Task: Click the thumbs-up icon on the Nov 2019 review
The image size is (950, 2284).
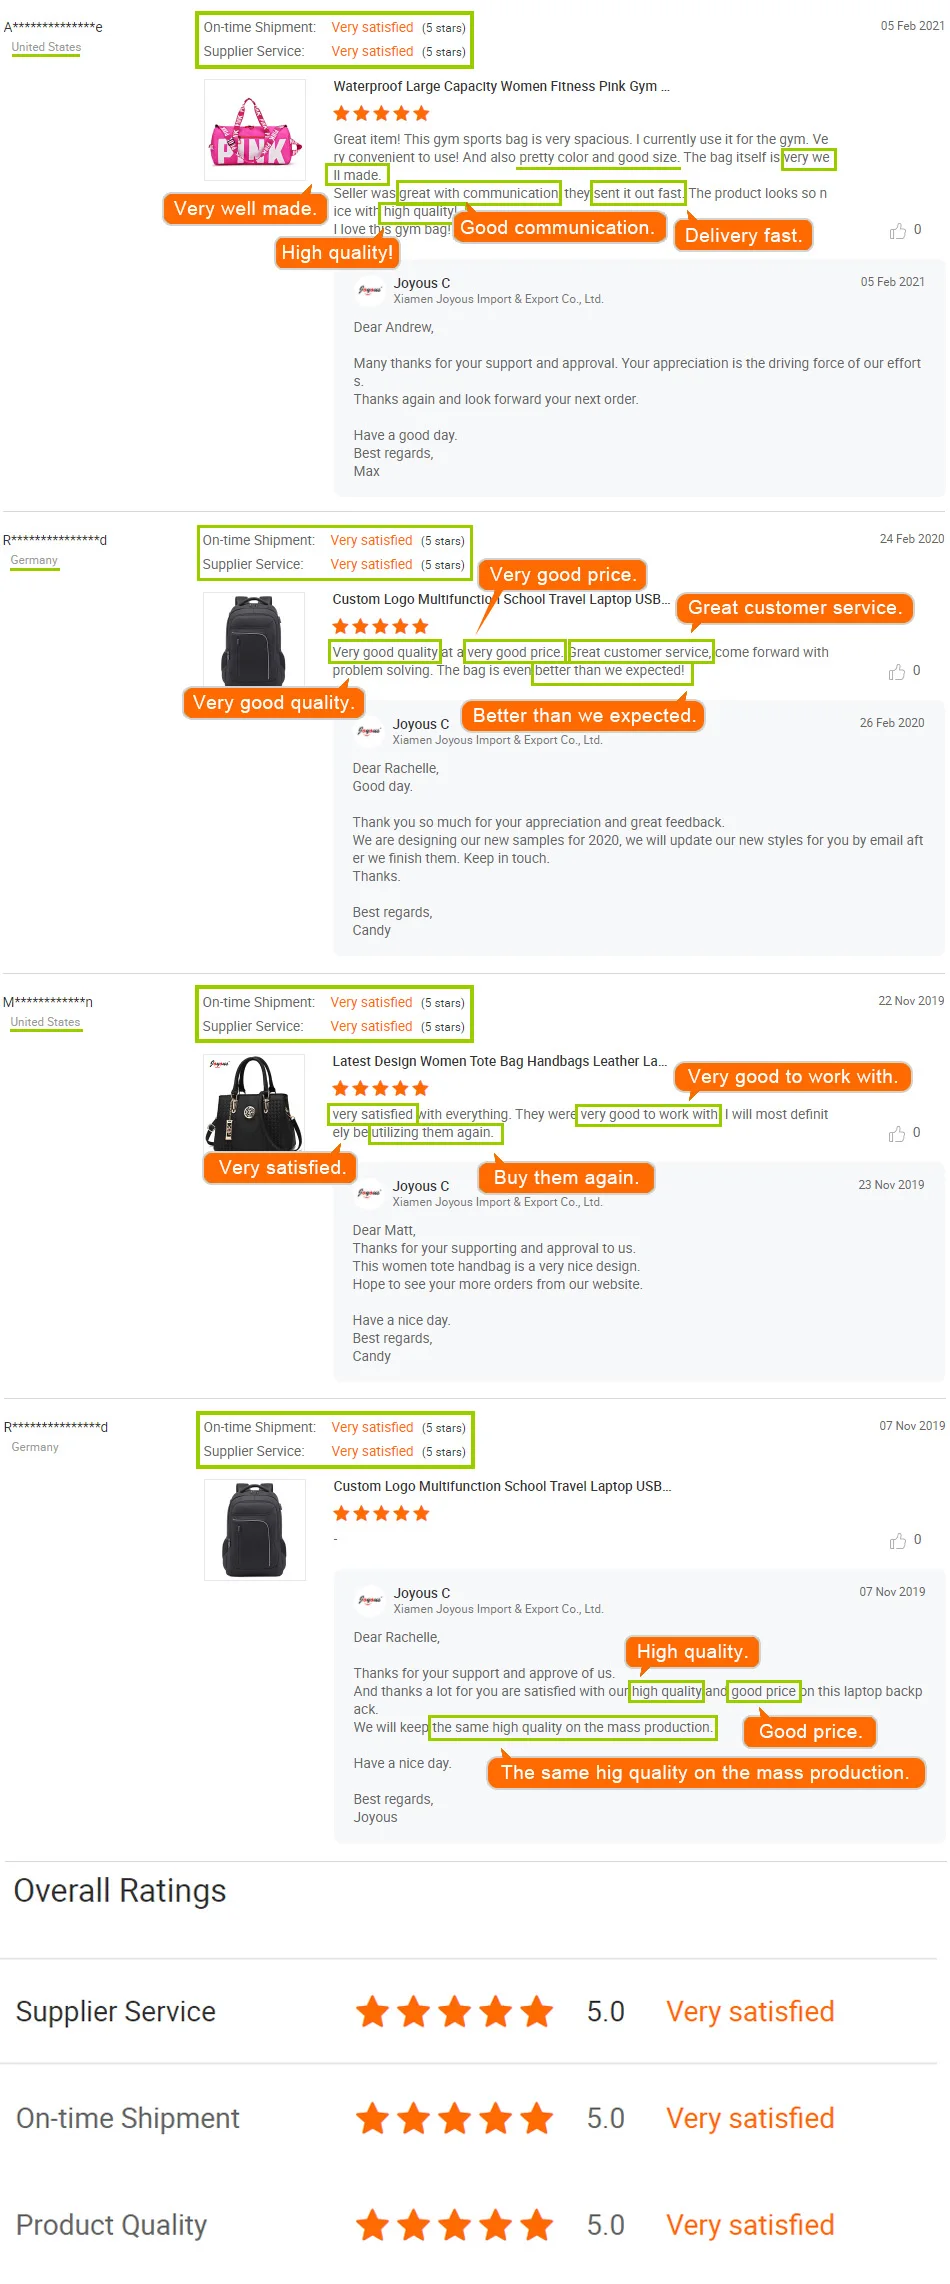Action: 899,1540
